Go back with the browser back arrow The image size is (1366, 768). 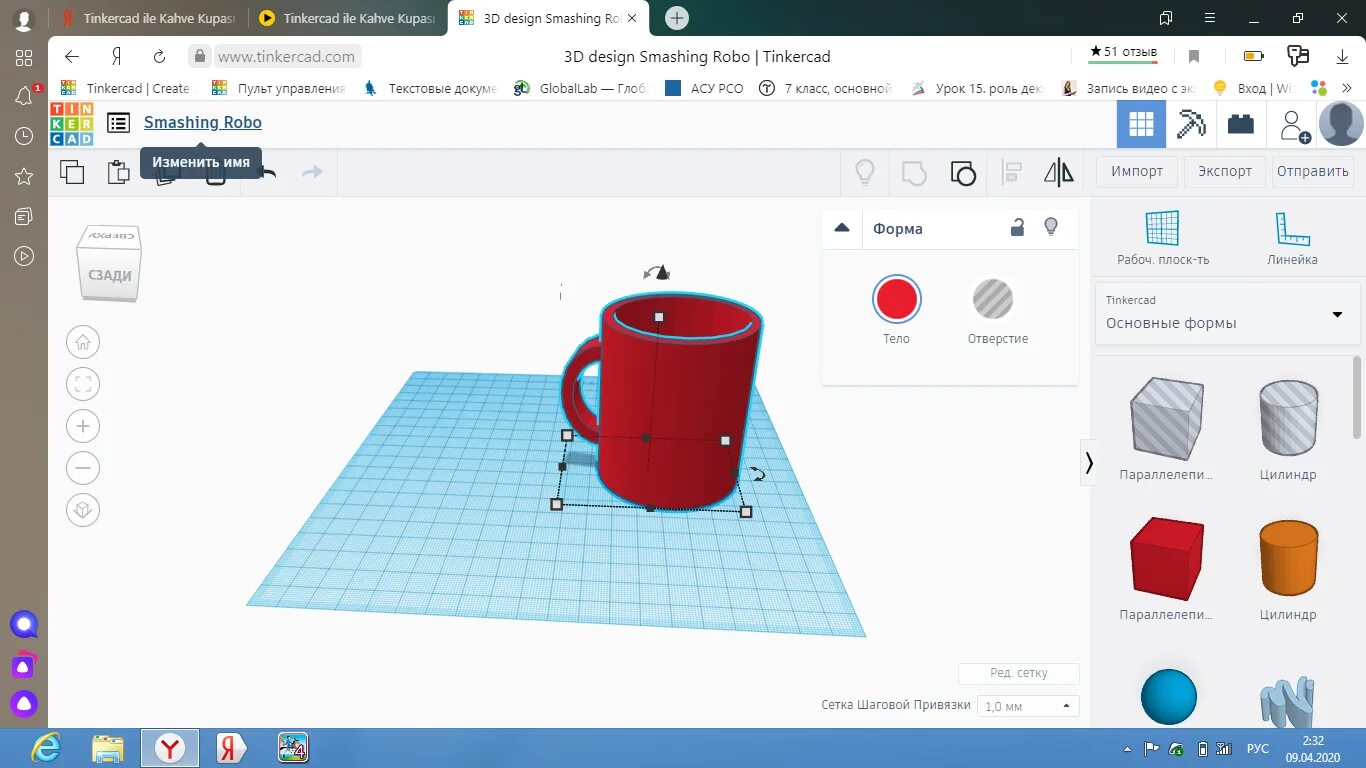(x=72, y=57)
